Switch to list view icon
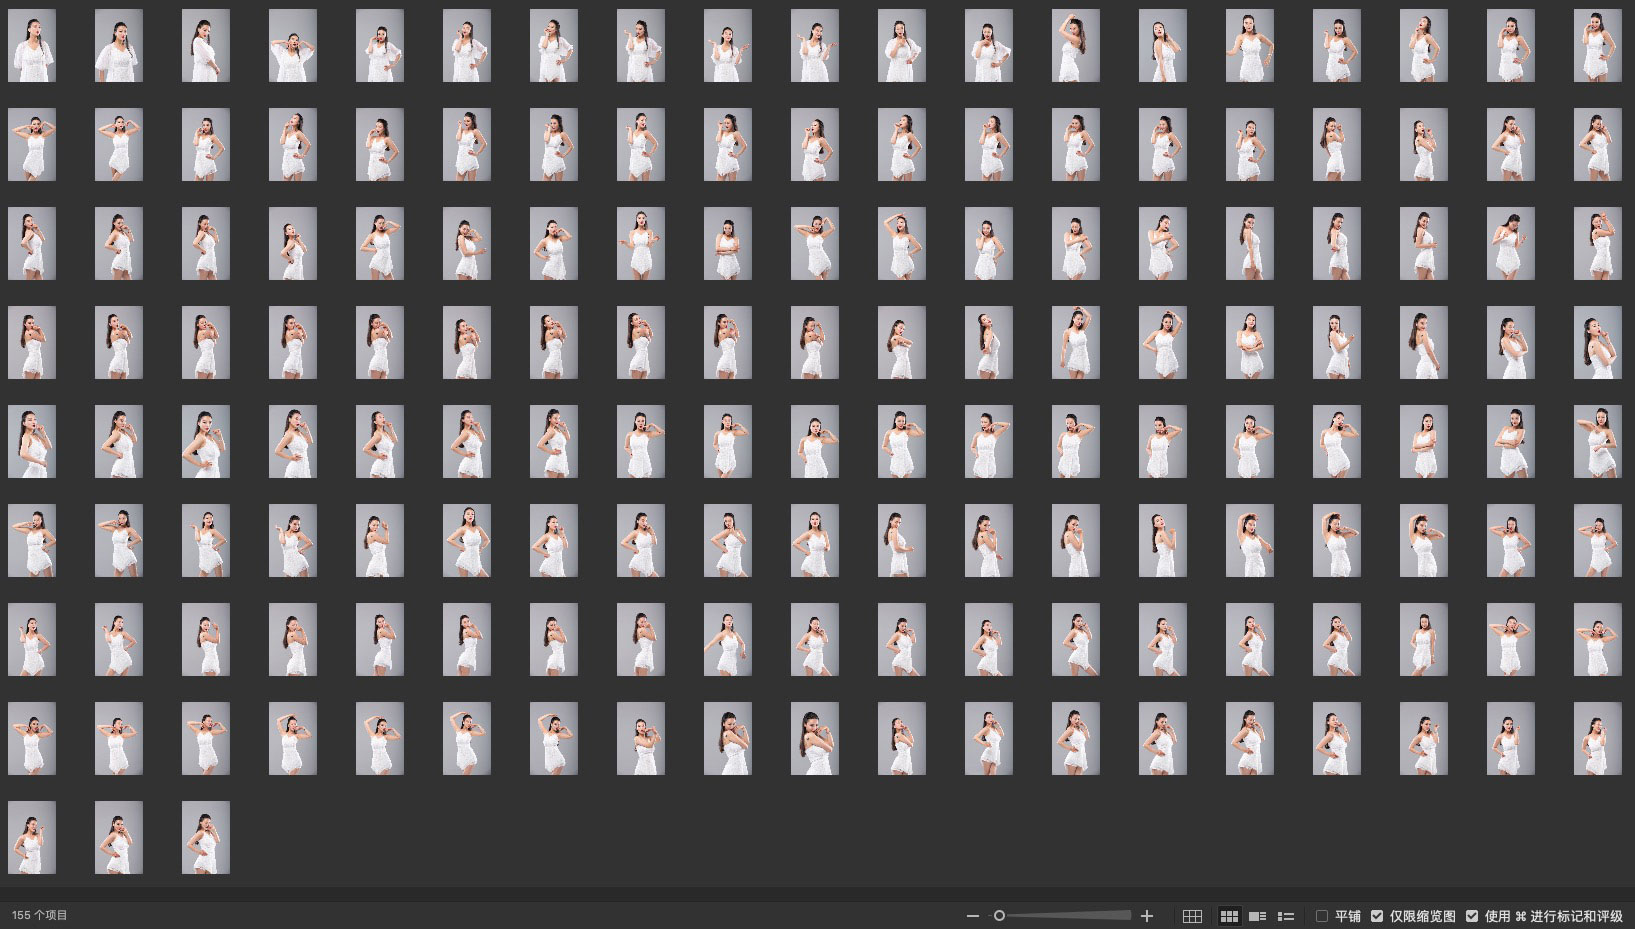 point(1286,916)
